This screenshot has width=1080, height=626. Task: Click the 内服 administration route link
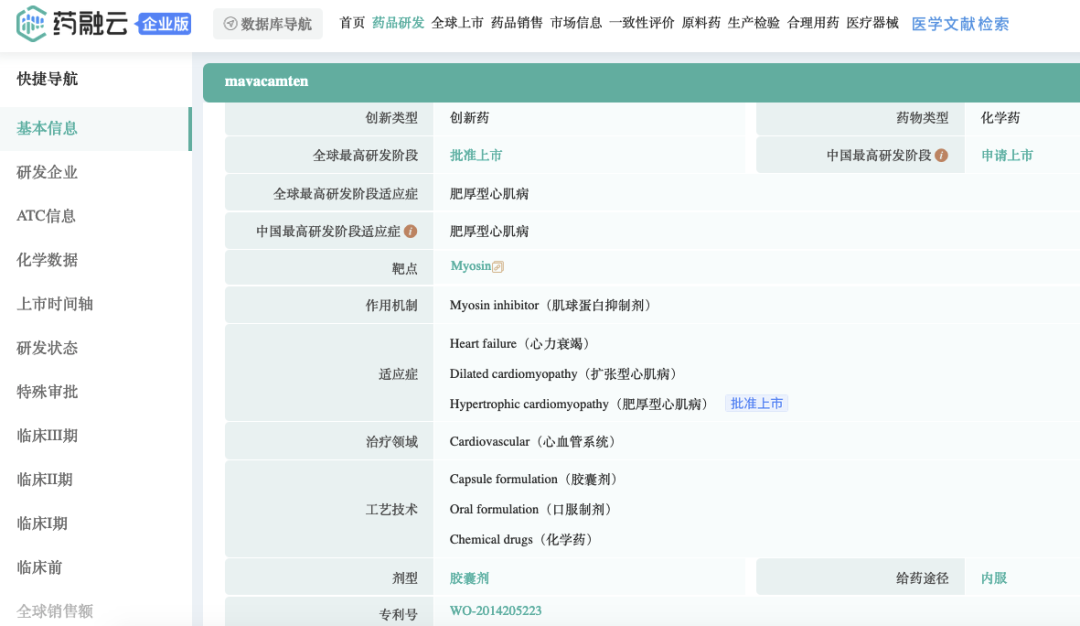tap(993, 578)
